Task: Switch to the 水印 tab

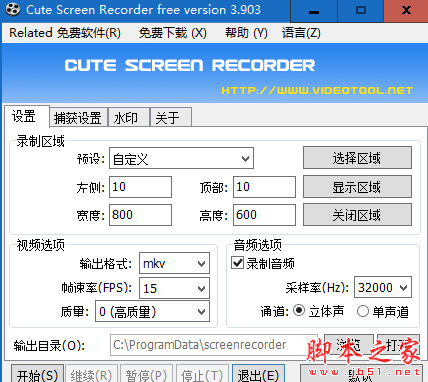Action: tap(129, 117)
